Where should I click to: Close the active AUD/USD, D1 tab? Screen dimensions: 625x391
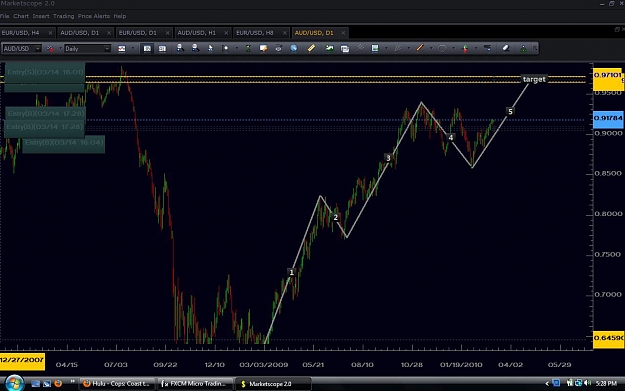pyautogui.click(x=343, y=33)
